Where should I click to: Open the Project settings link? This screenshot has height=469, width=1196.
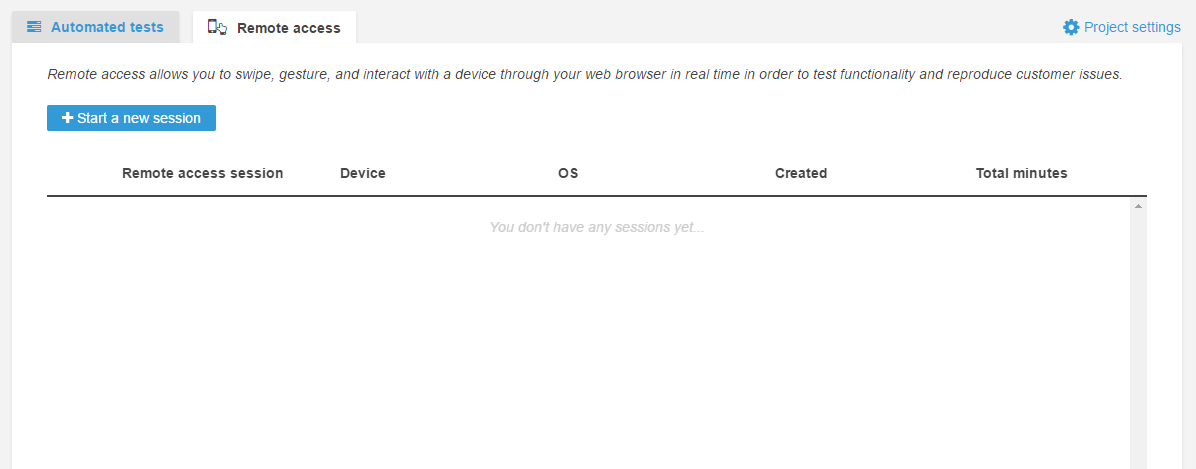point(1132,27)
